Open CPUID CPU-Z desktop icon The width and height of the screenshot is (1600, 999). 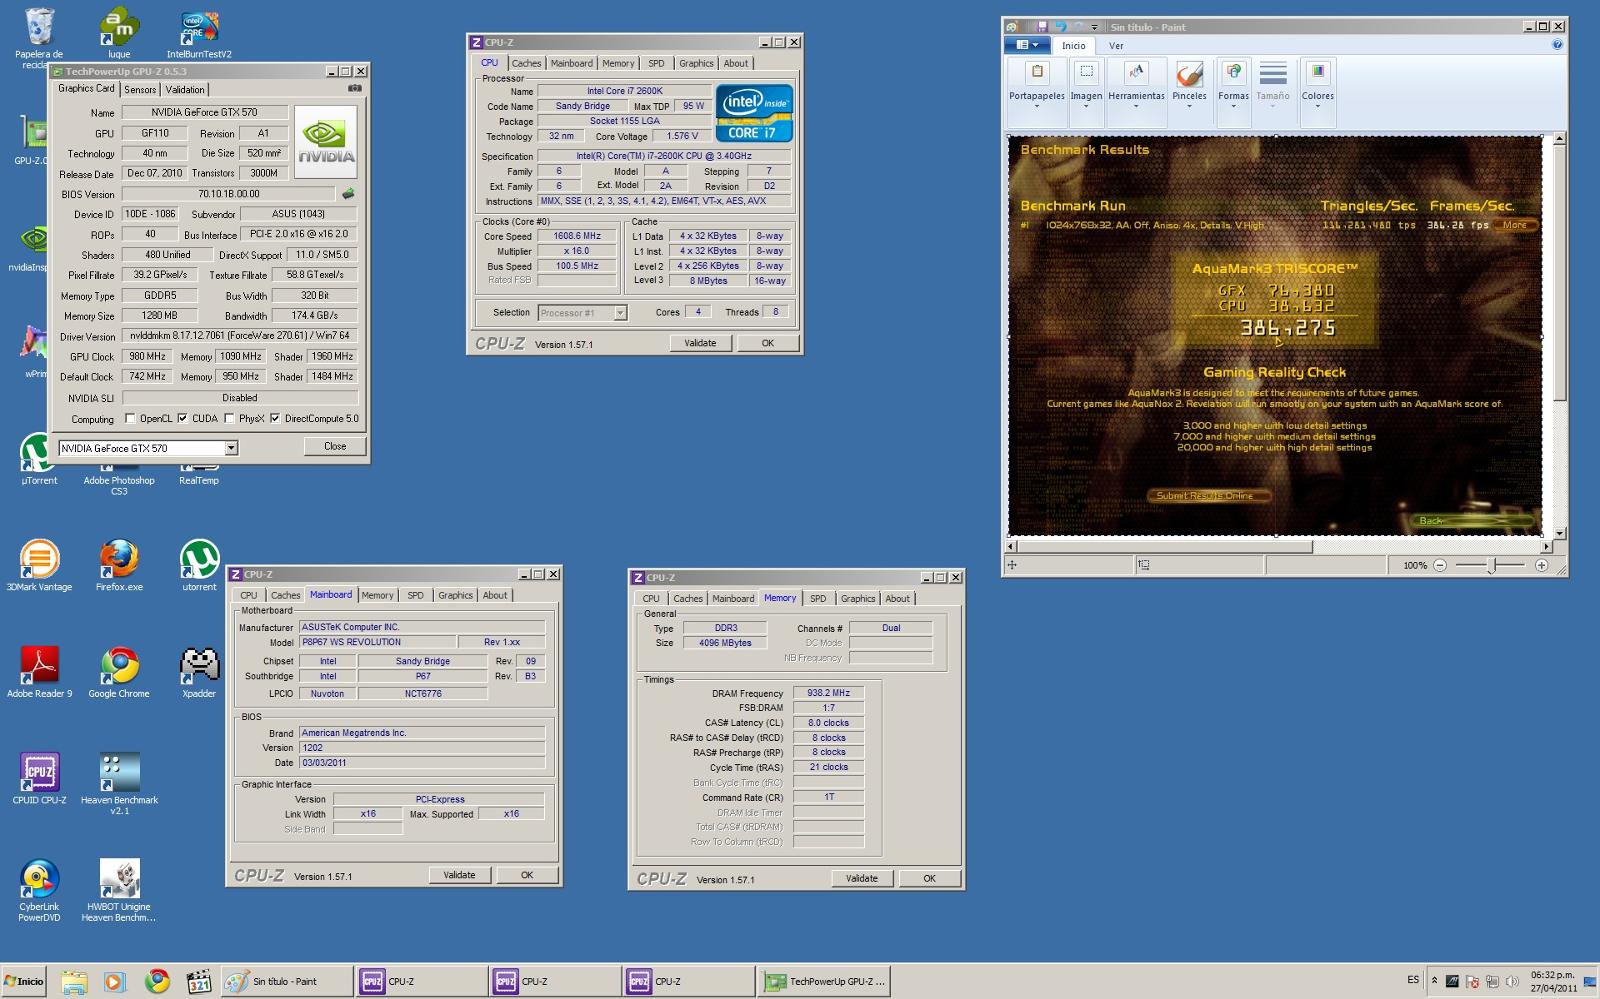pyautogui.click(x=39, y=779)
